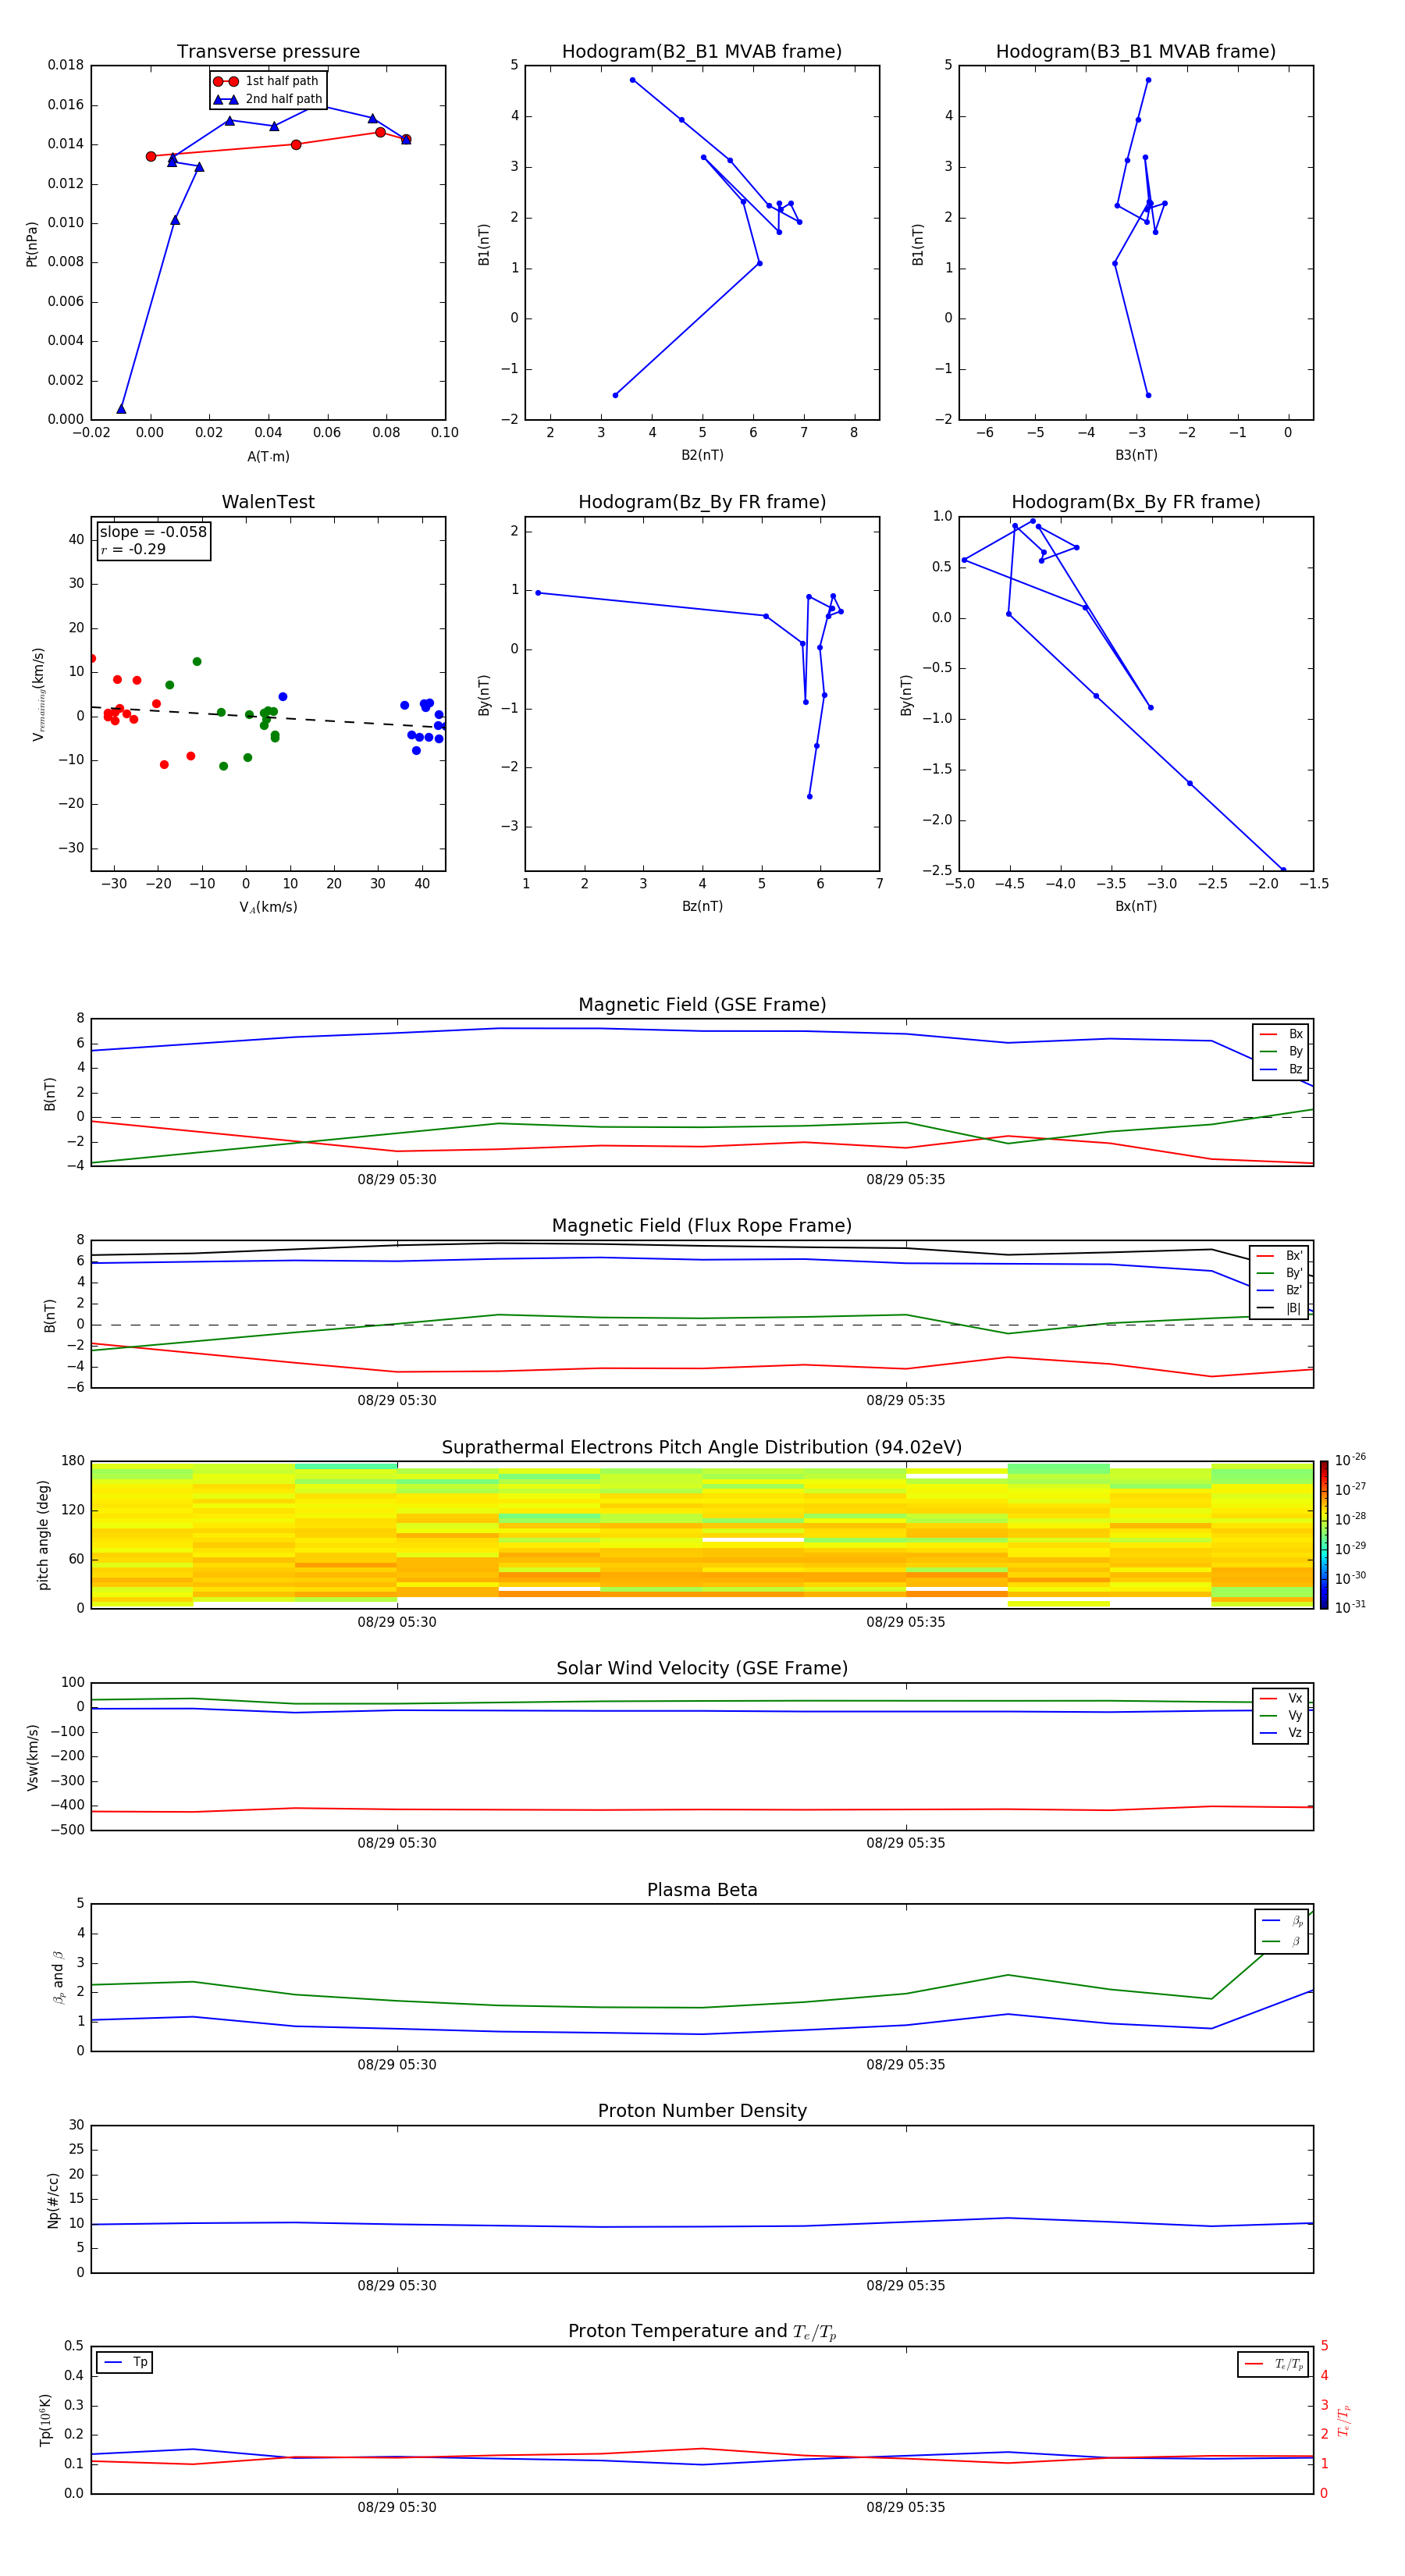Click the Te/Tp legend entry in red

tap(1288, 2364)
